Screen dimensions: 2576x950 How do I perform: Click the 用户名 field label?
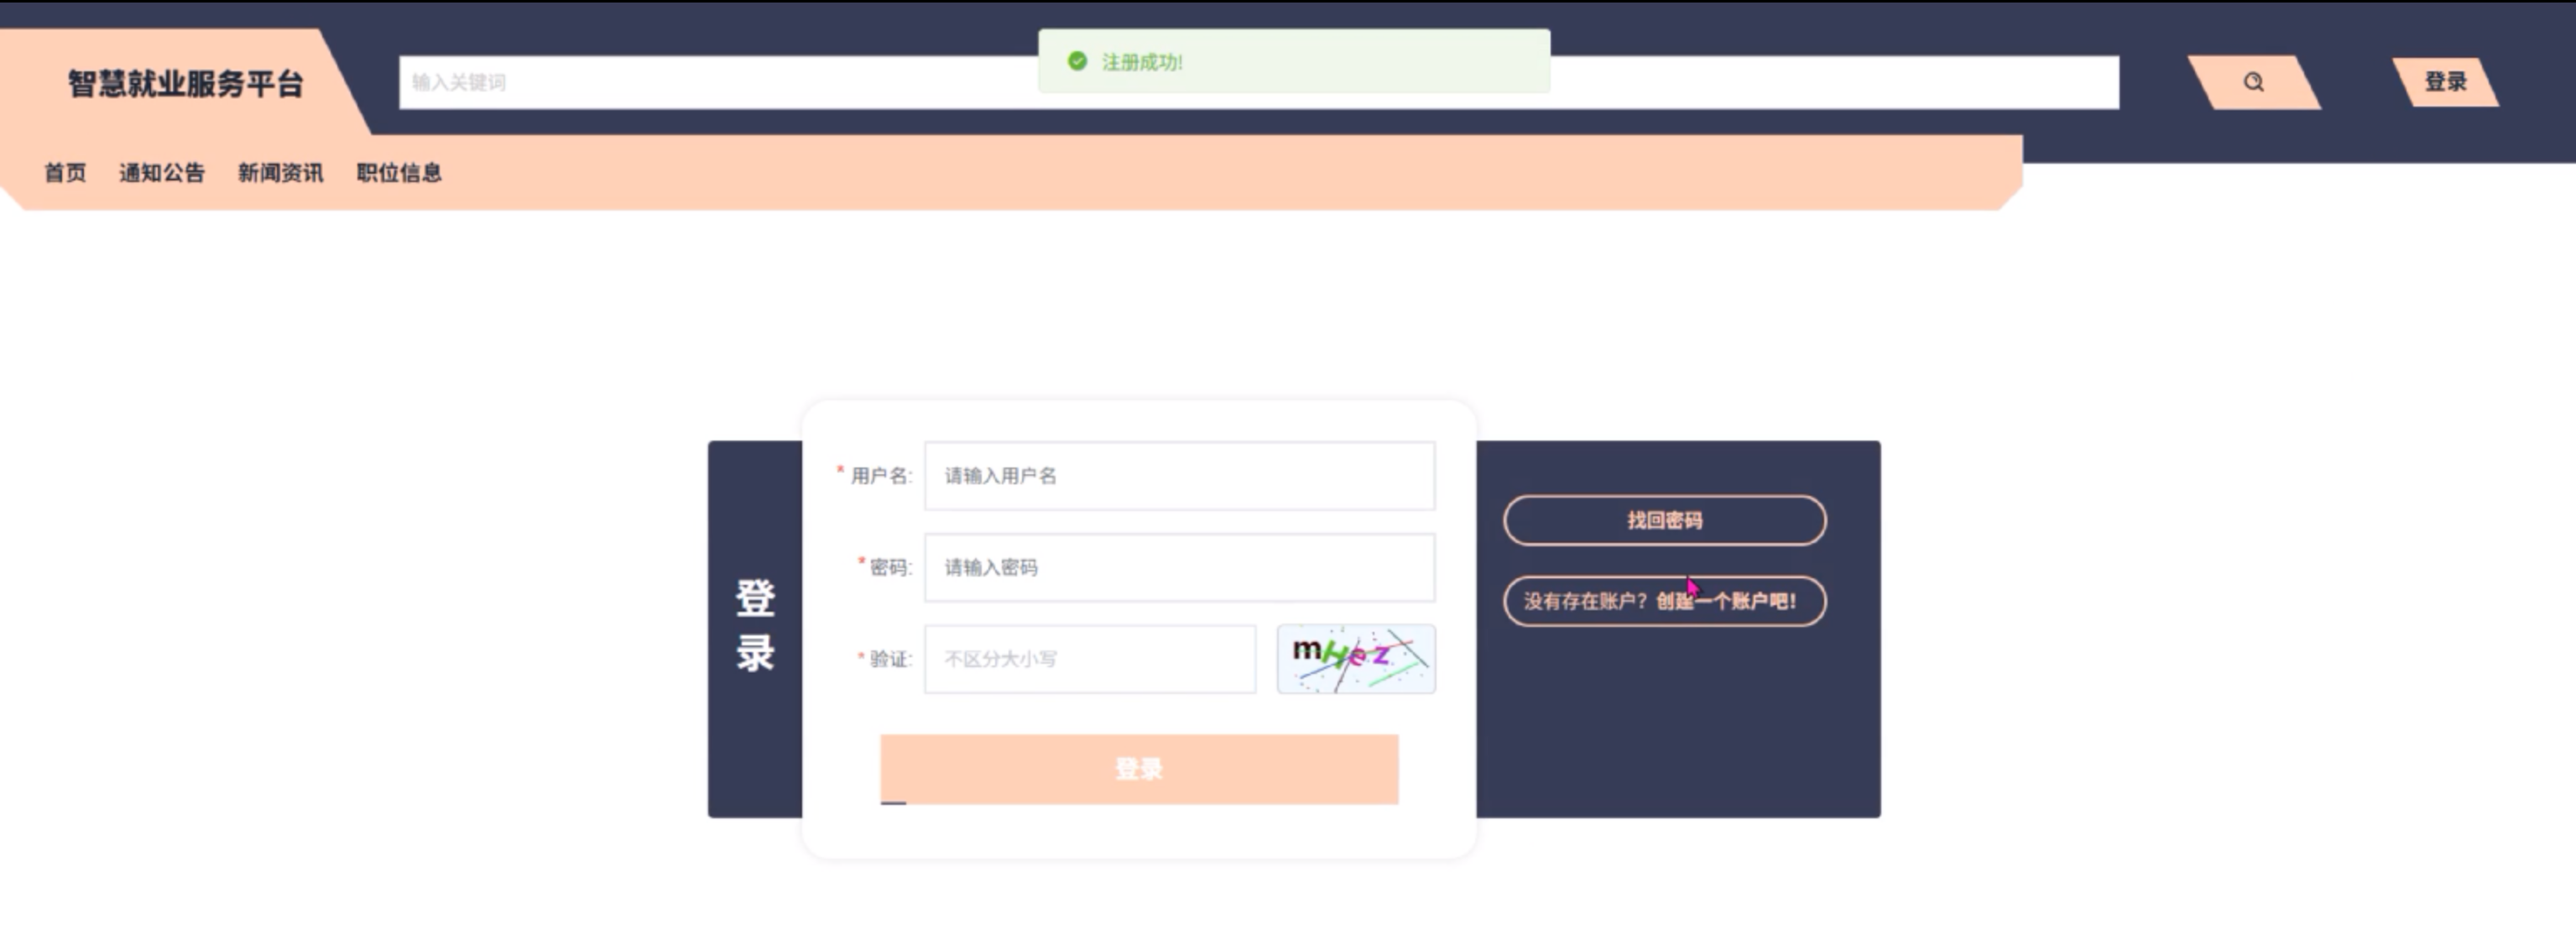point(880,476)
